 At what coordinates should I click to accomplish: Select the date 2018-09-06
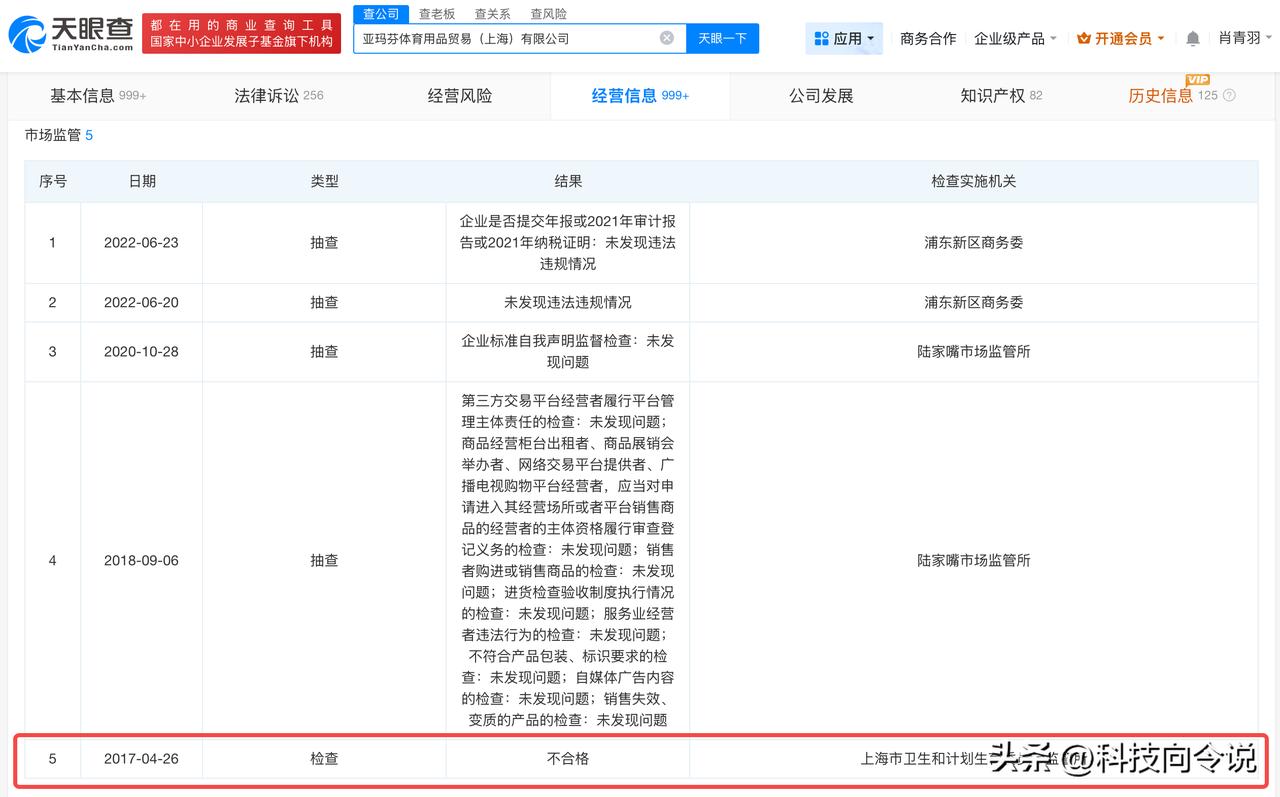click(141, 560)
